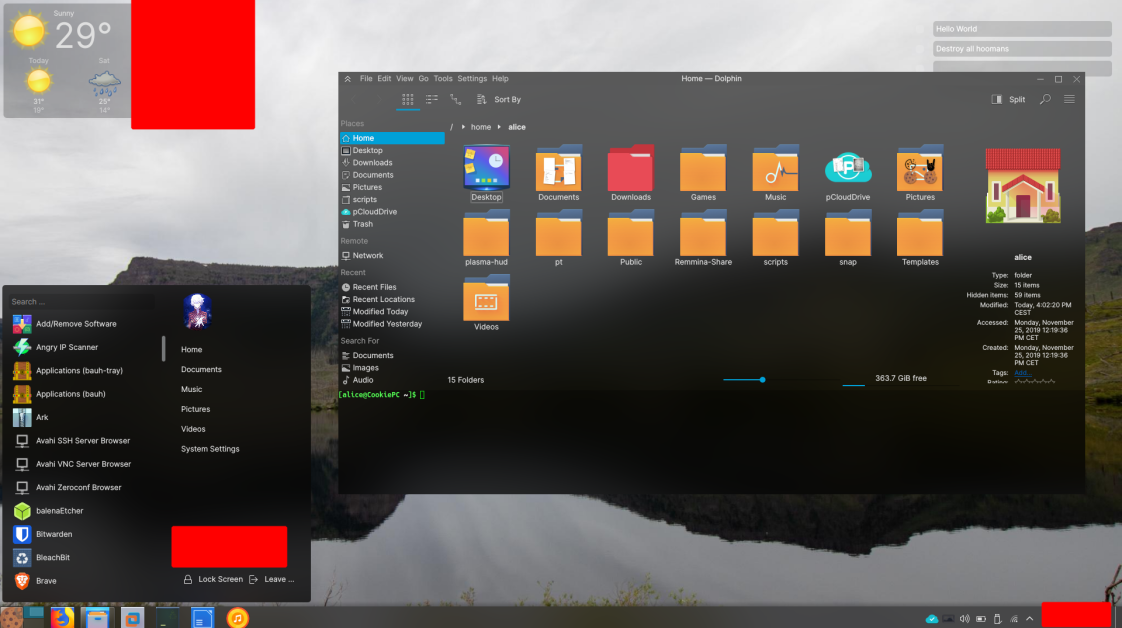Select Trash in the Places panel
Viewport: 1122px width, 628px height.
362,224
